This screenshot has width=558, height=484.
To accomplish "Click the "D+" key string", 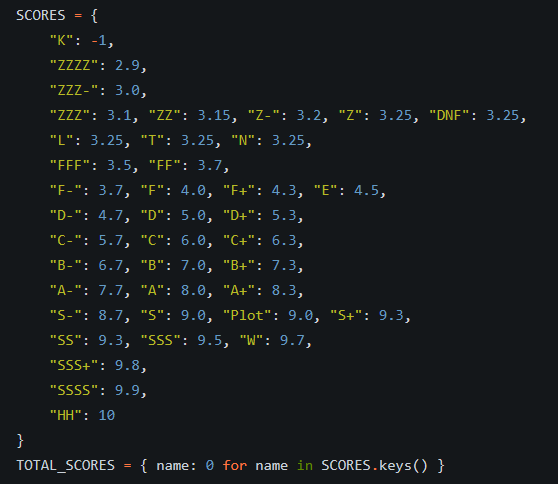I will [x=239, y=215].
